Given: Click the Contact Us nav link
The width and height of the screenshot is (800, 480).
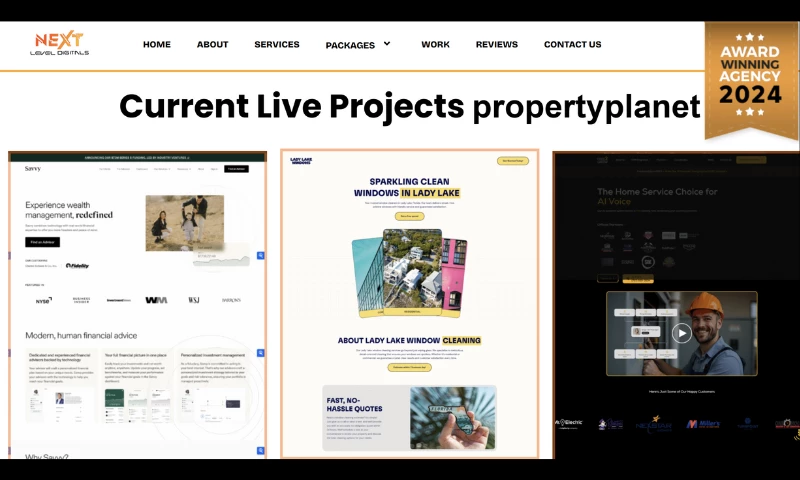Looking at the screenshot, I should (x=572, y=45).
